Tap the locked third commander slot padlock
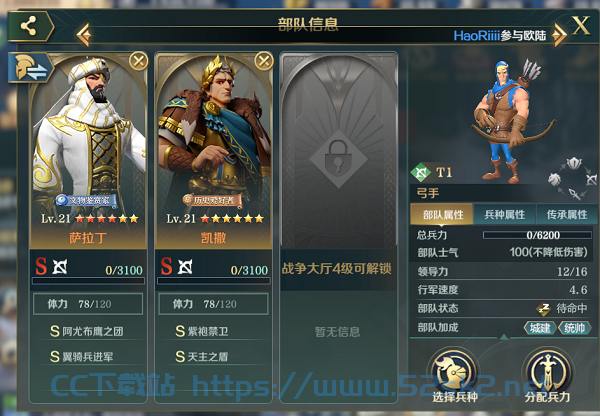This screenshot has height=416, width=600. pyautogui.click(x=338, y=158)
